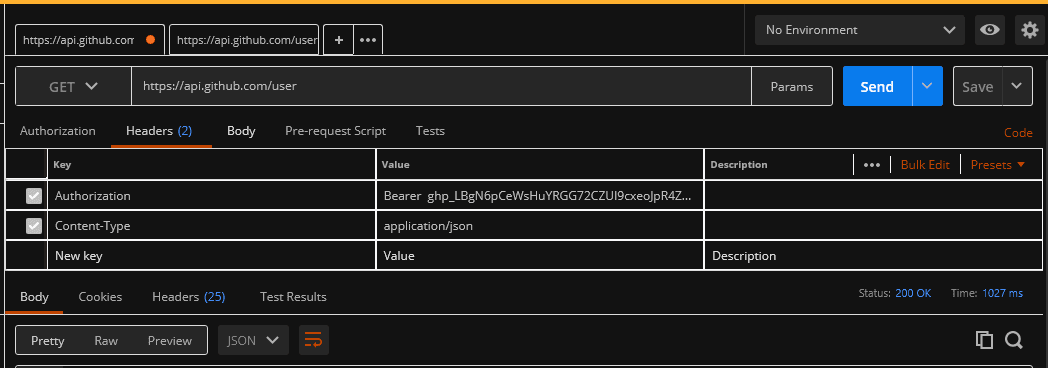Screen dimensions: 1048x368
Task: Open environment quick look eye icon
Action: click(990, 30)
